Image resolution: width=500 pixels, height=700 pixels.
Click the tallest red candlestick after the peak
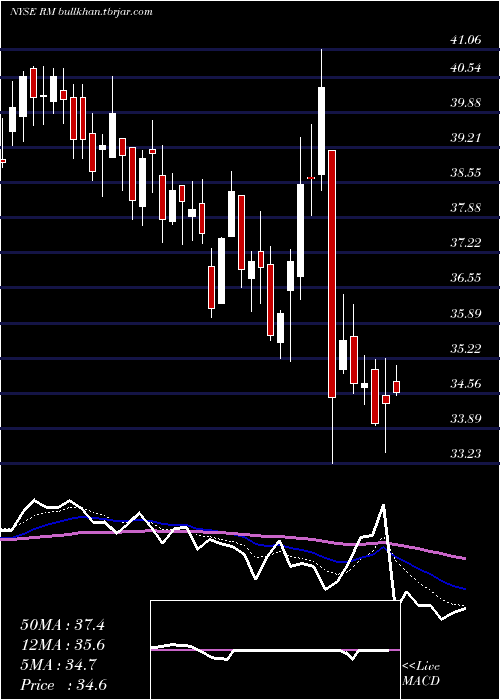332,274
